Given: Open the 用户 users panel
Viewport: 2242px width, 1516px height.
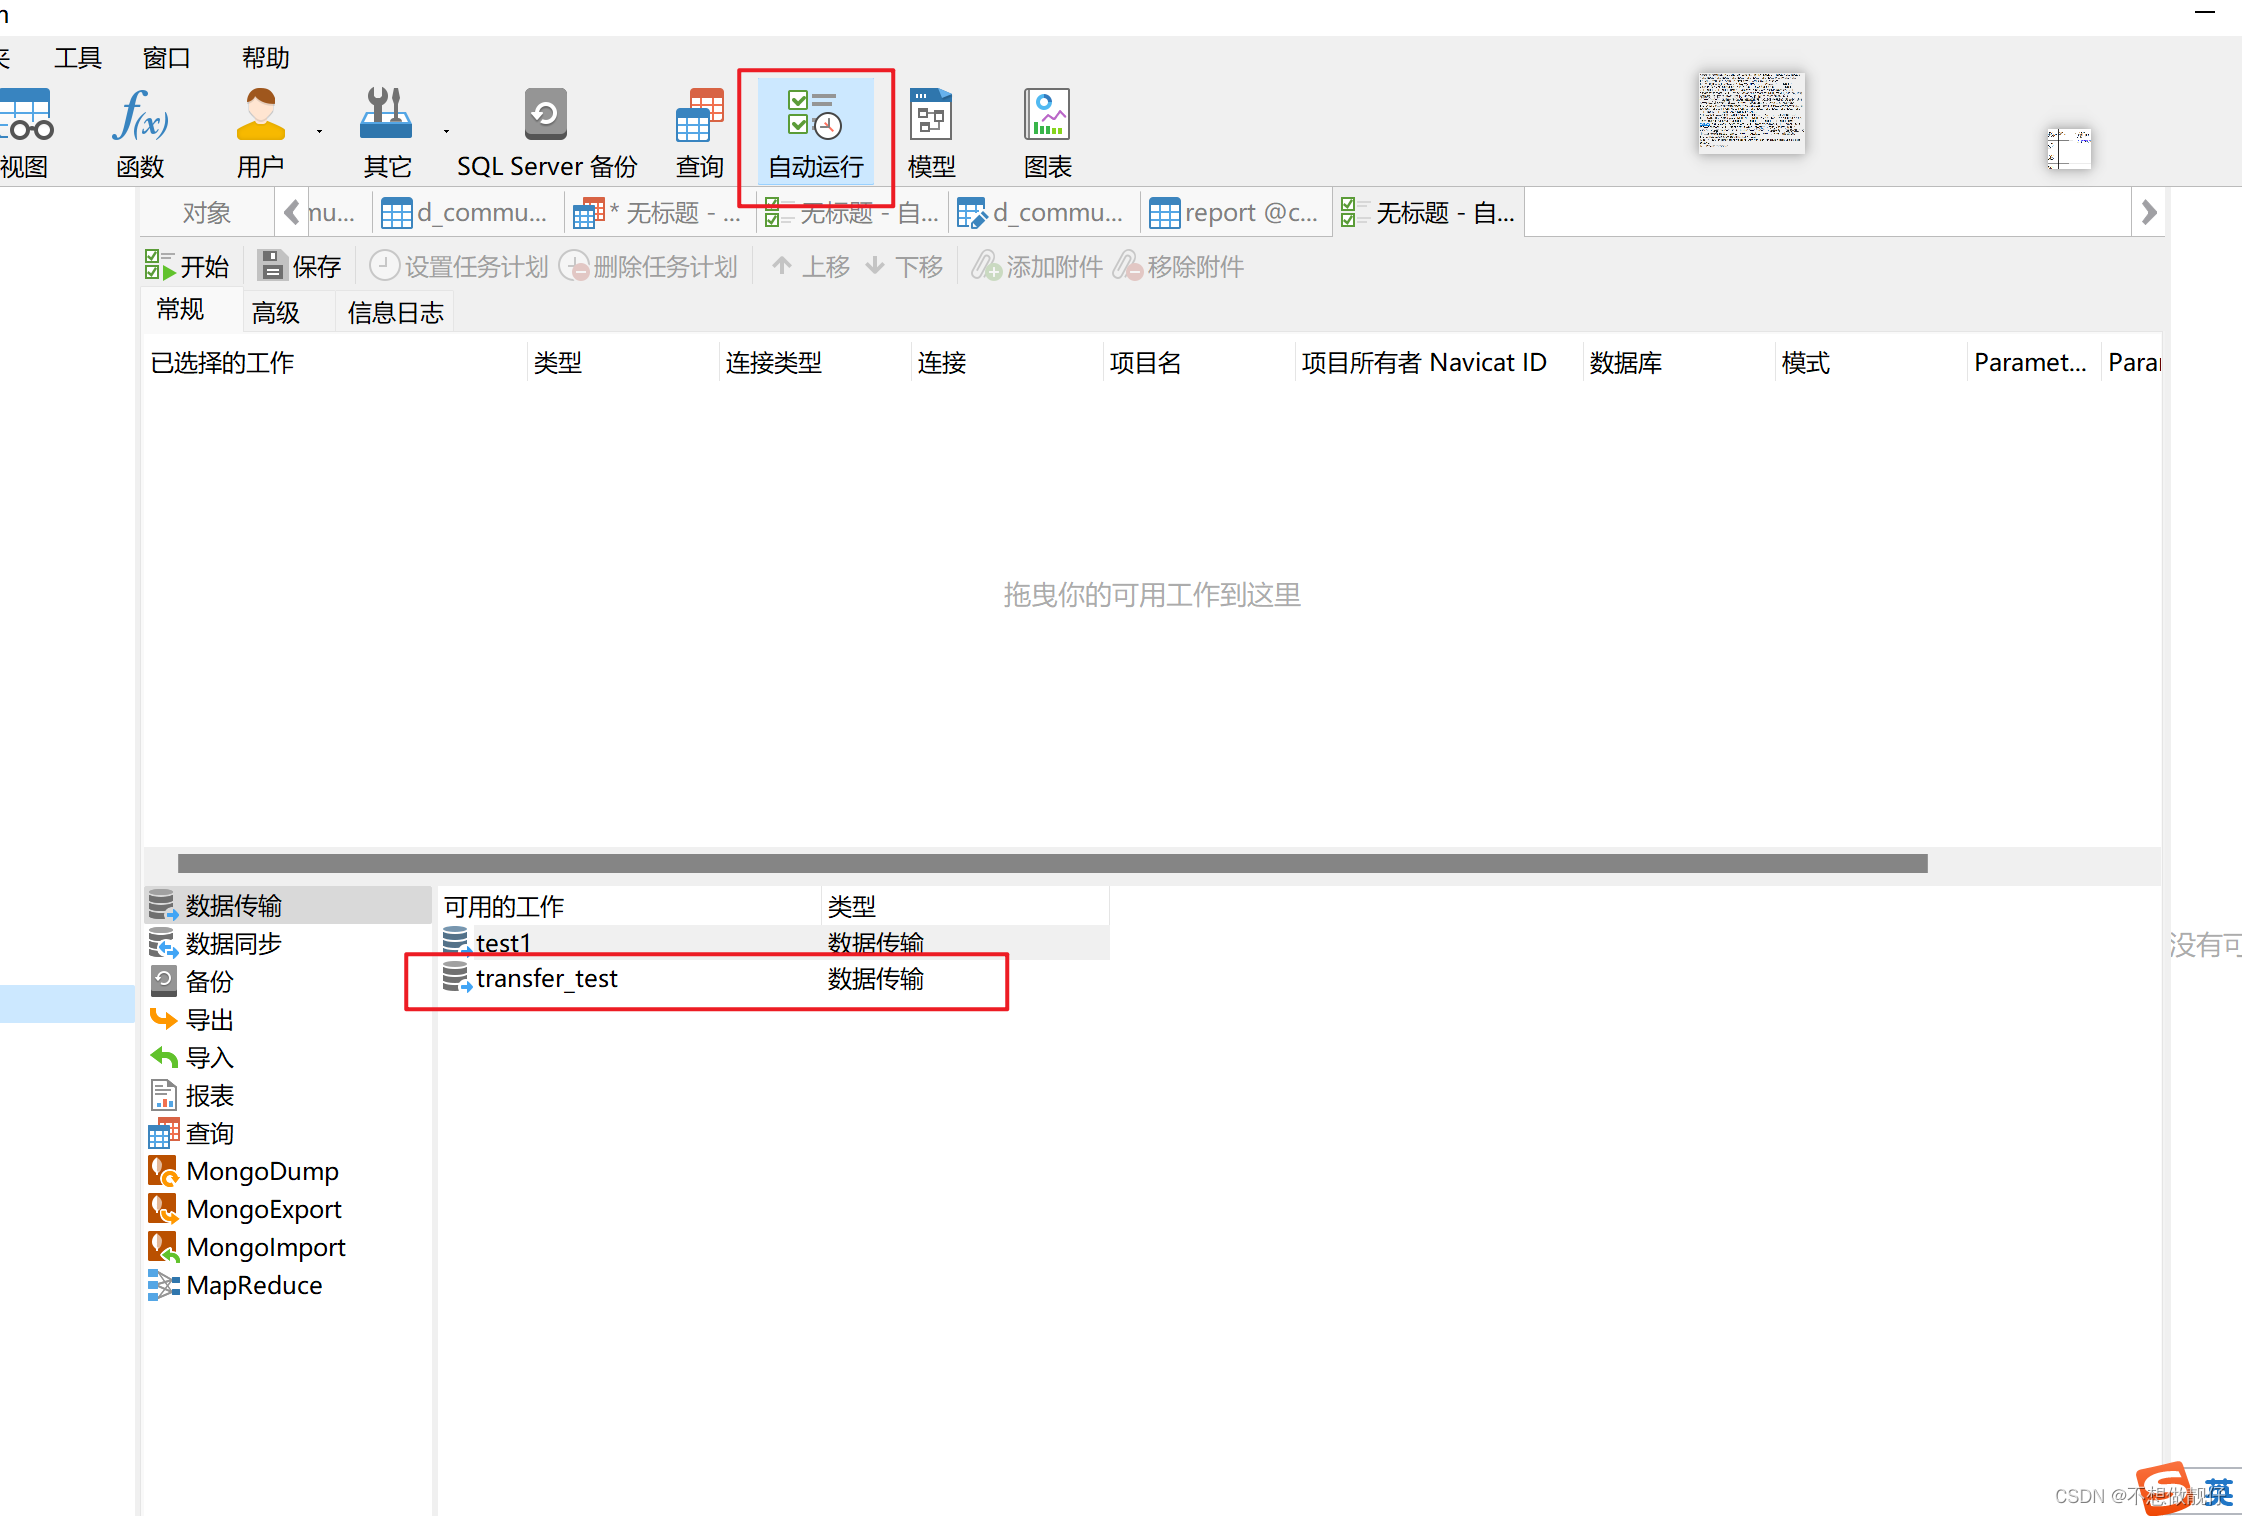Looking at the screenshot, I should coord(260,130).
